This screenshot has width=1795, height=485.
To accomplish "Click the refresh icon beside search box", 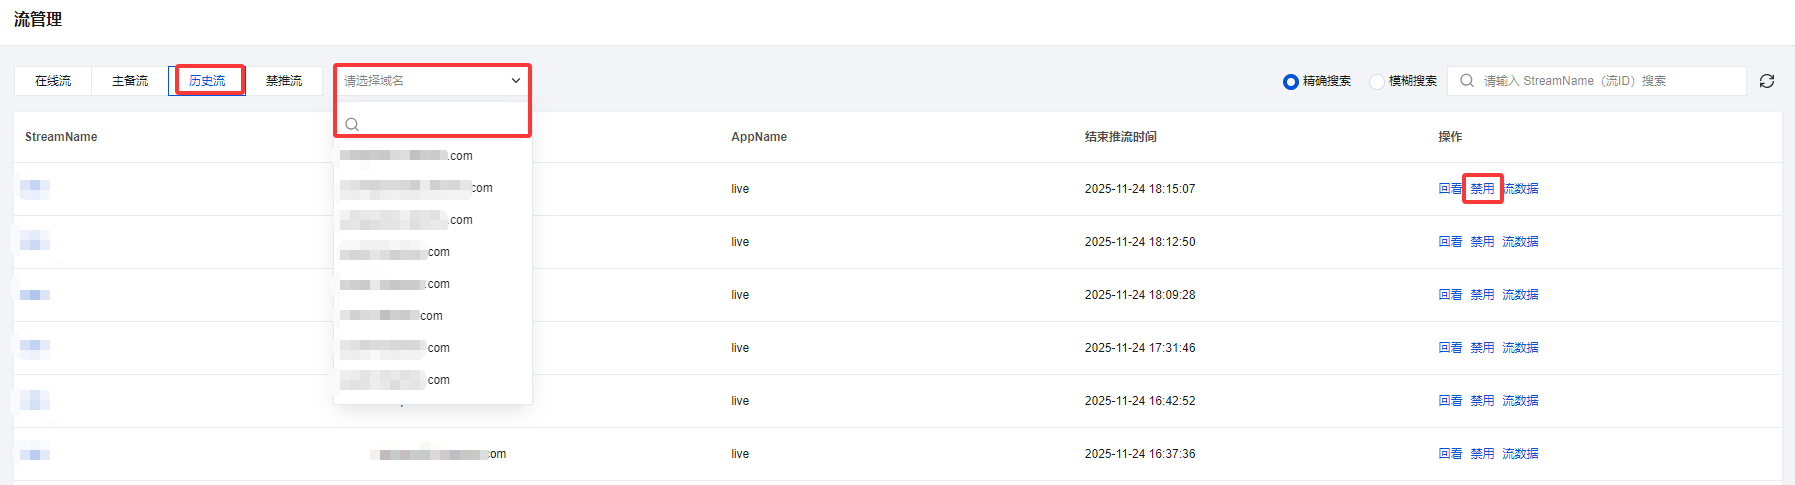I will [x=1767, y=81].
